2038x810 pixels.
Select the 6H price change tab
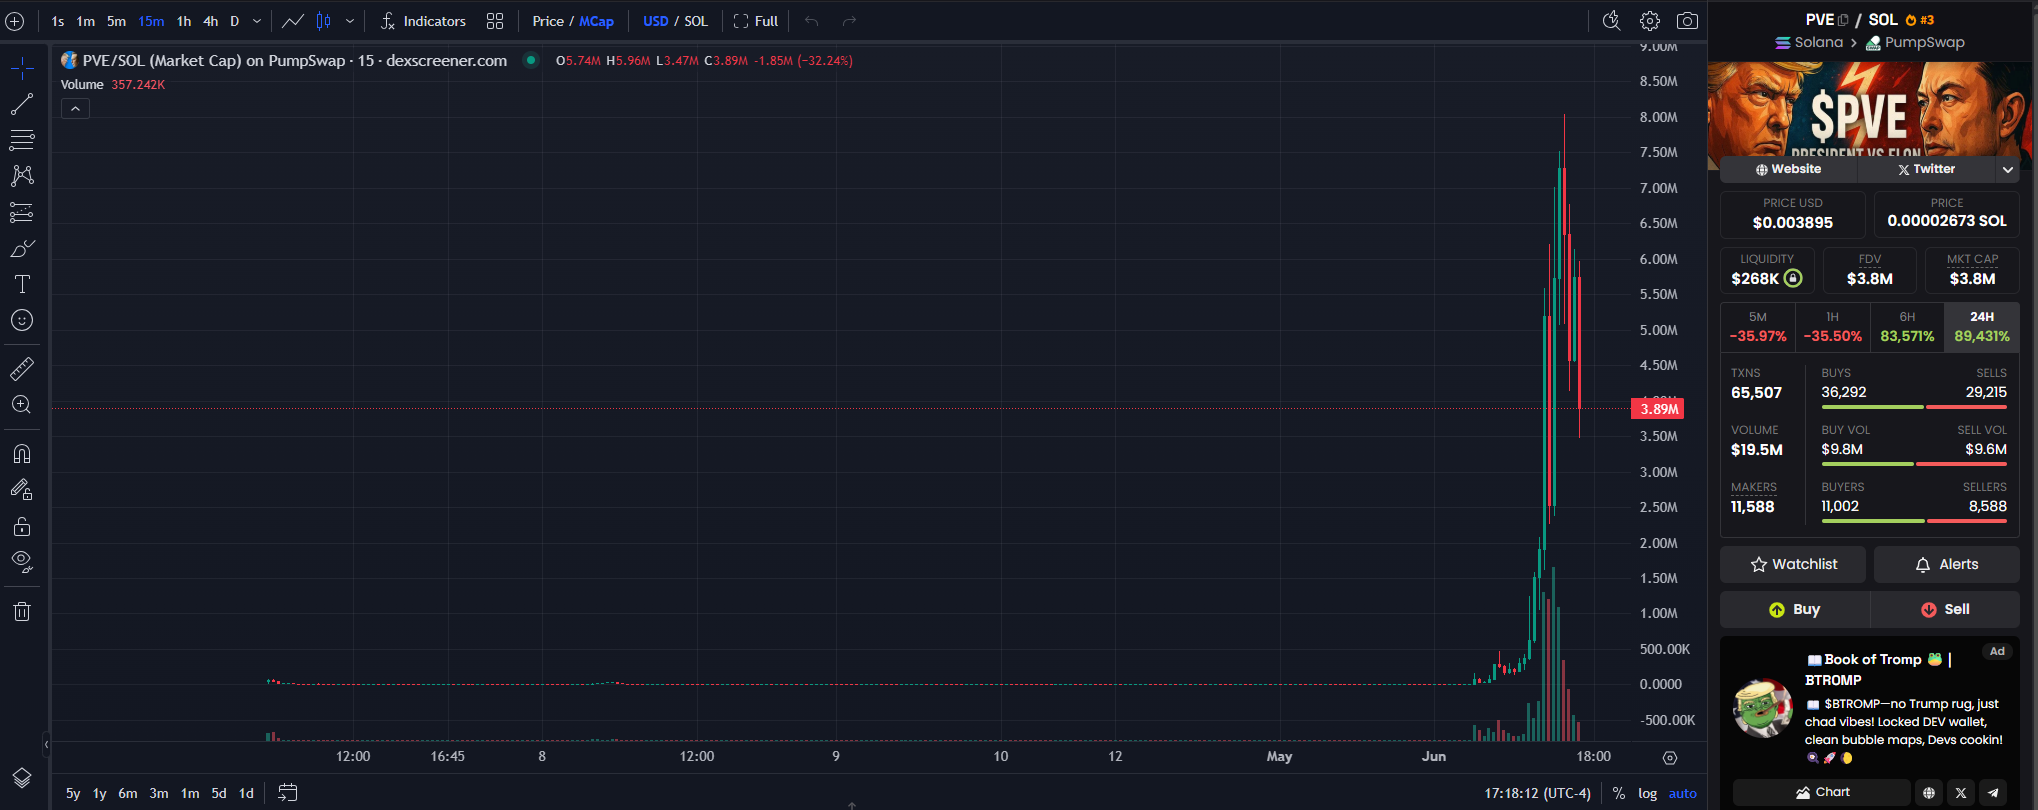coord(1907,327)
